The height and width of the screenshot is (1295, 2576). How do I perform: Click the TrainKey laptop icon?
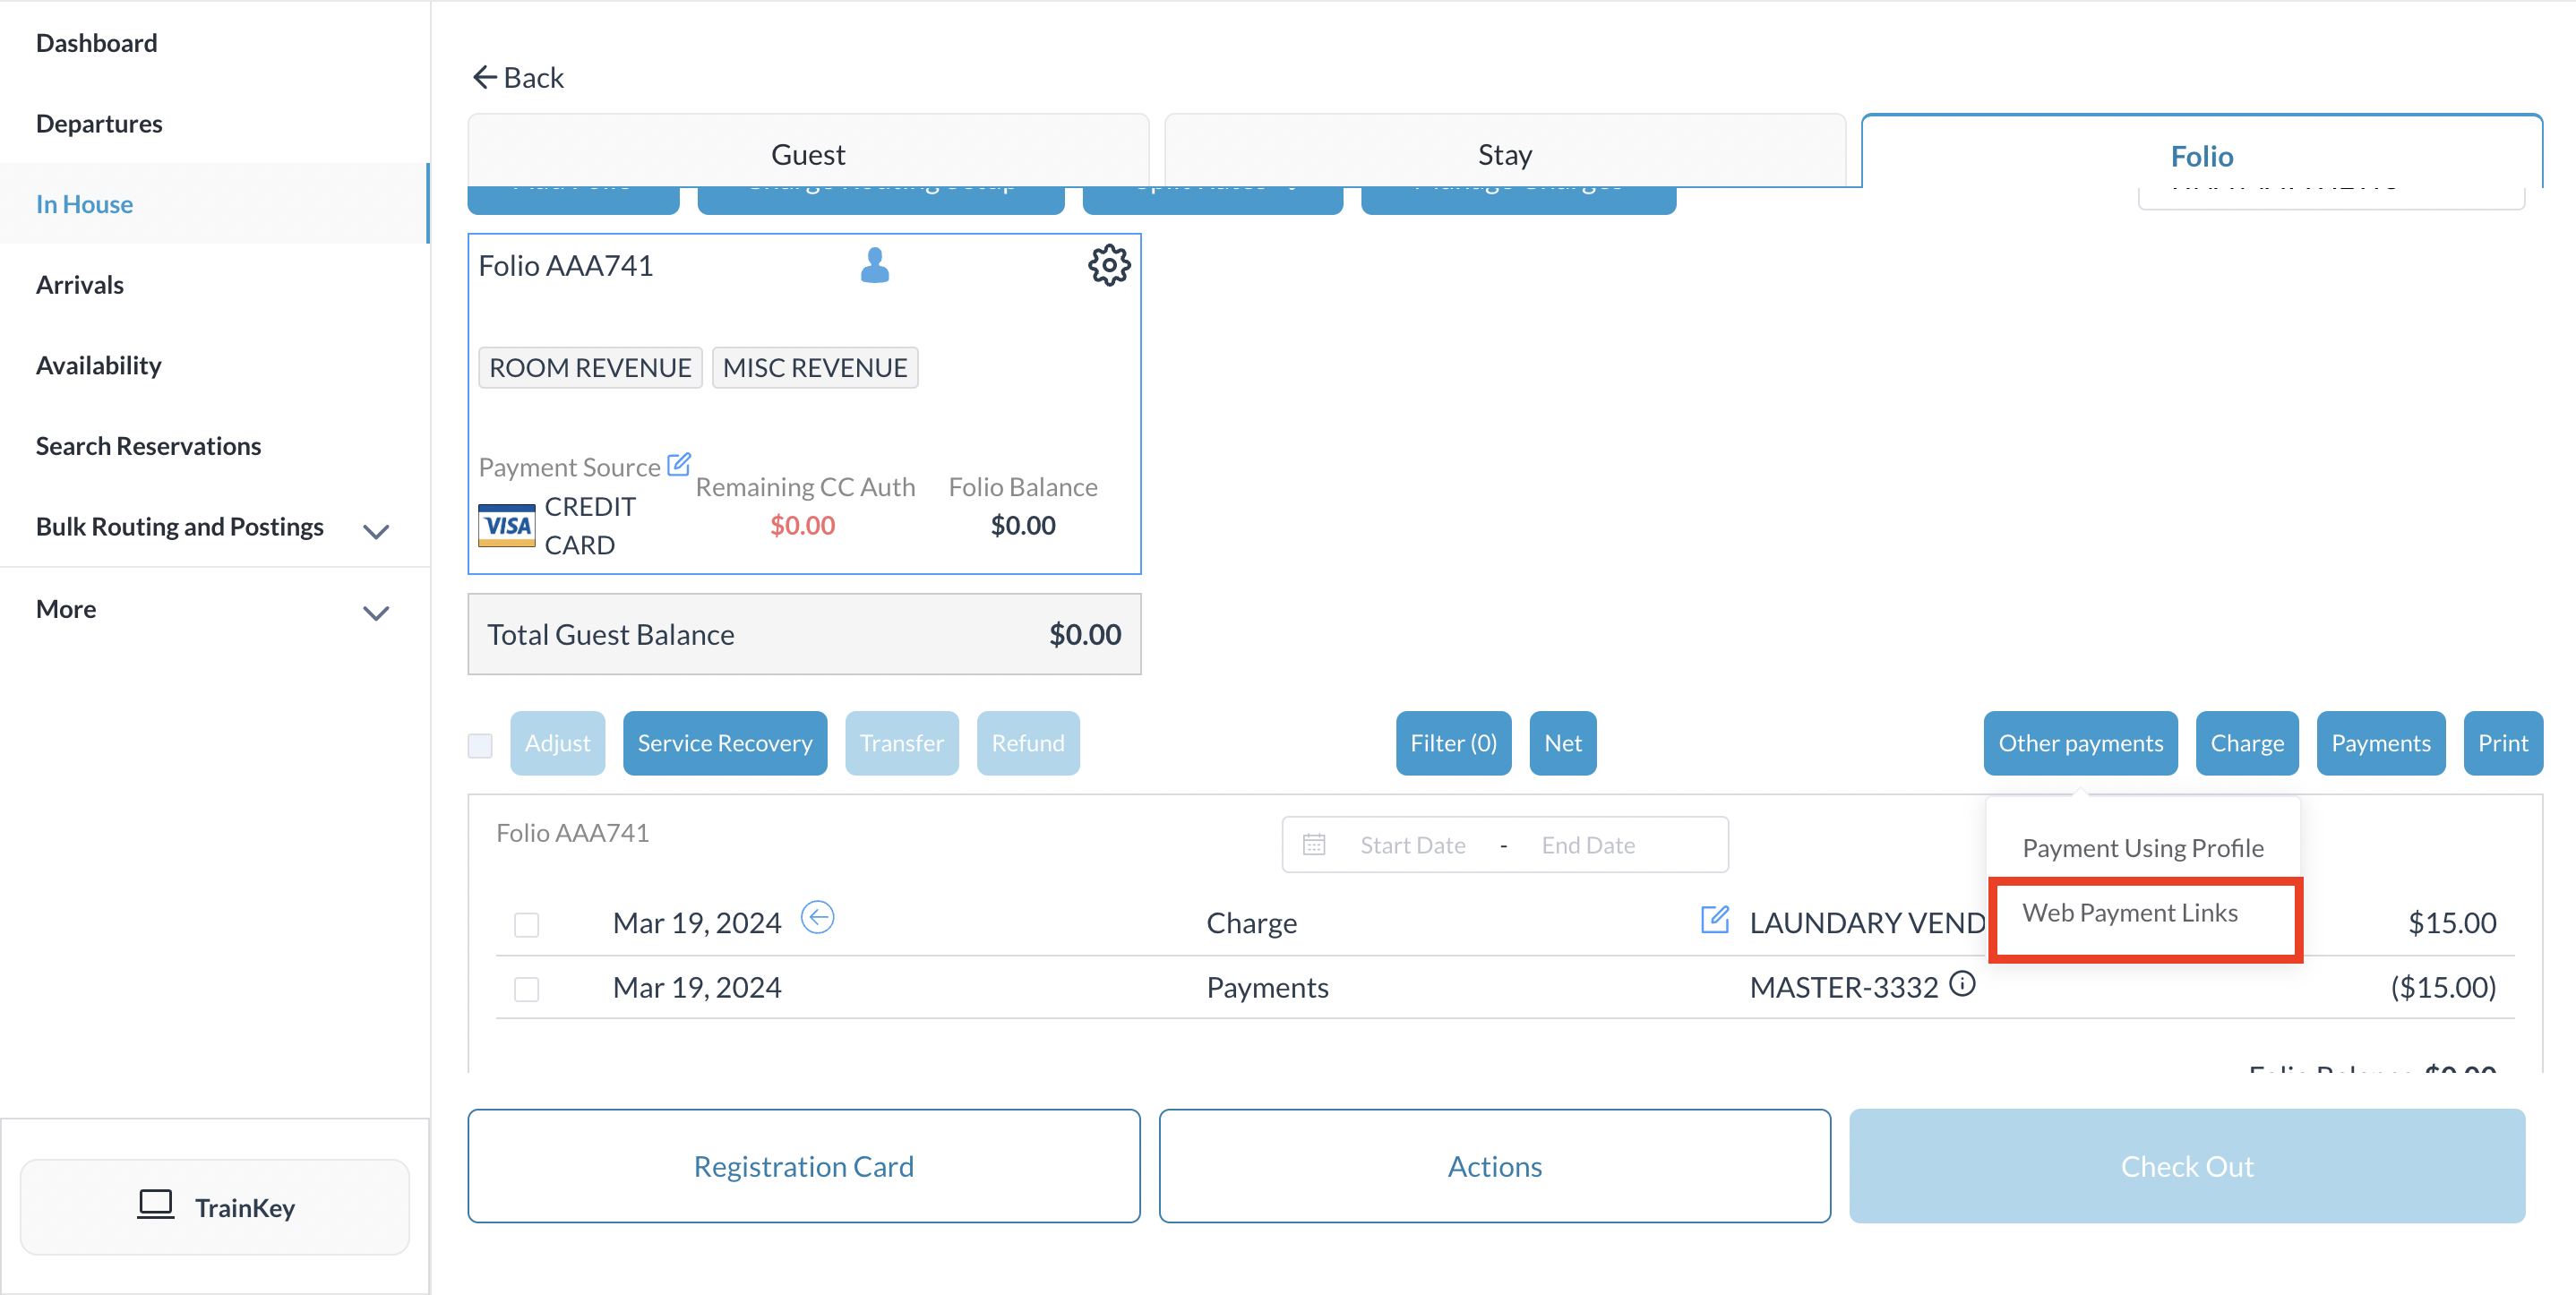(155, 1205)
